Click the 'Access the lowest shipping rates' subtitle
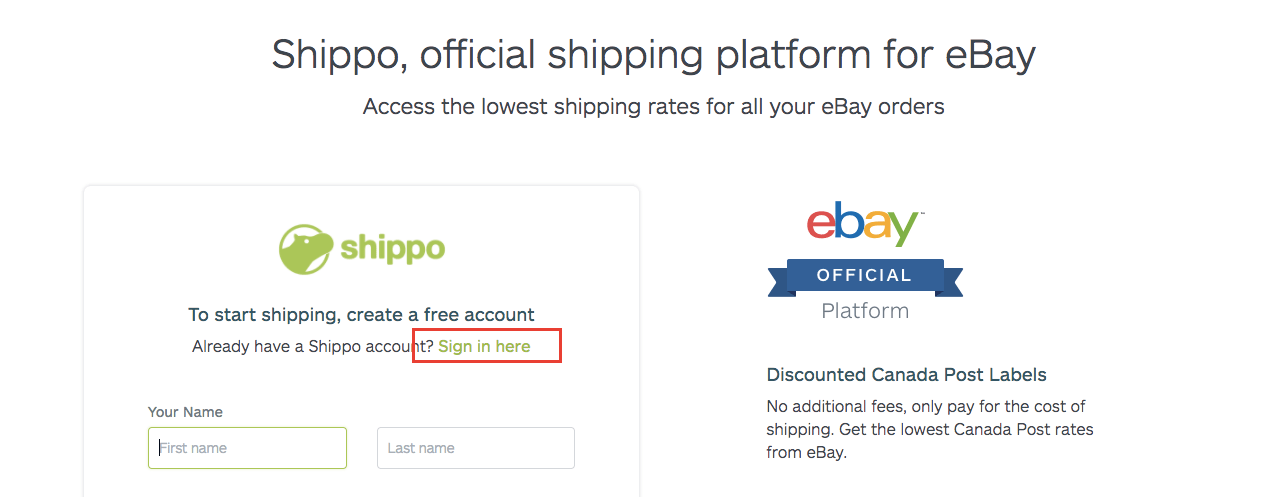The height and width of the screenshot is (497, 1283). 653,106
